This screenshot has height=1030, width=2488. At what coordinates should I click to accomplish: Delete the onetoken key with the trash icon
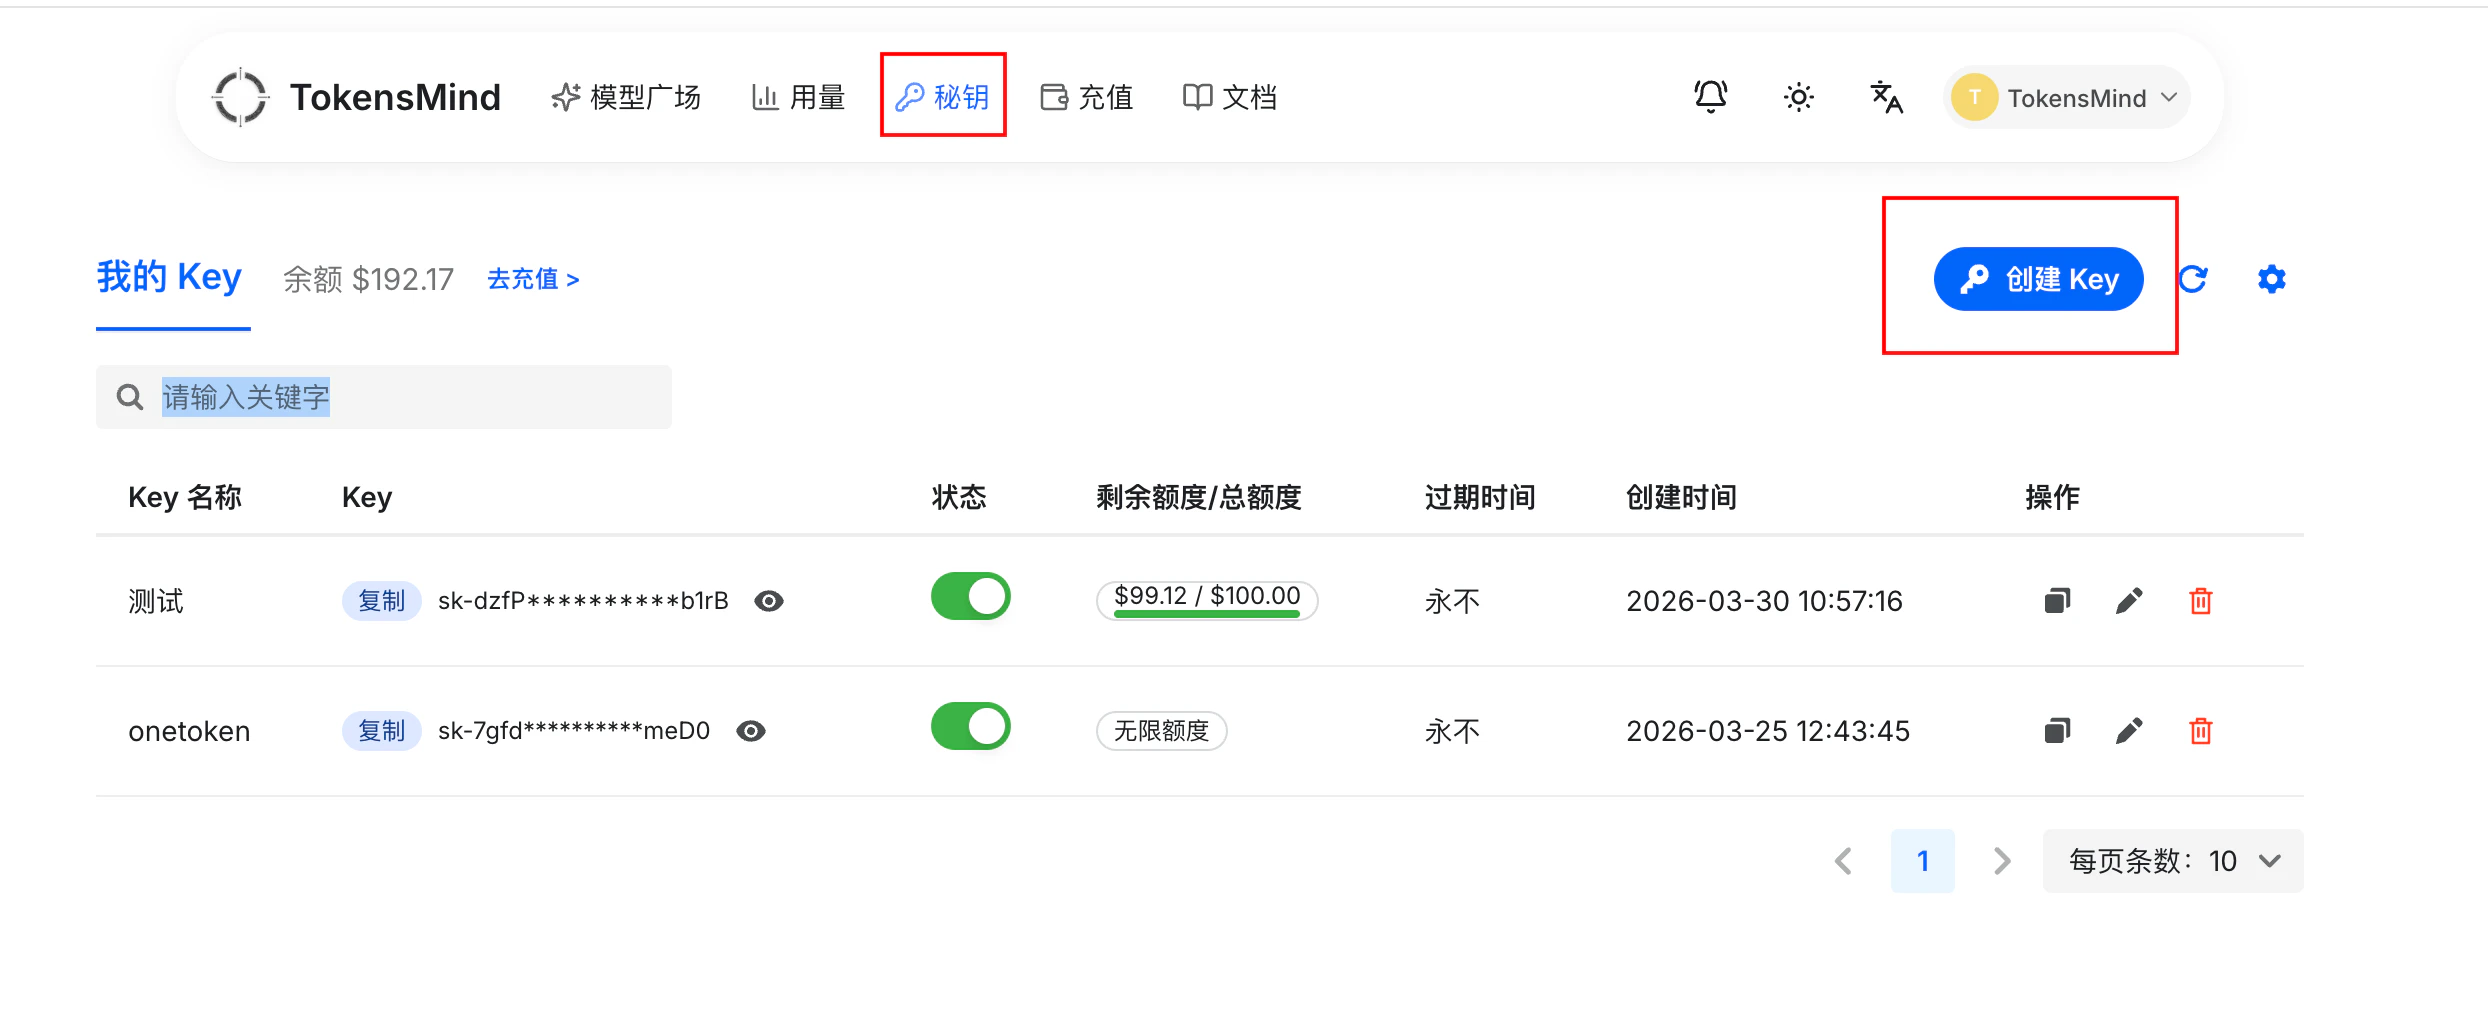[x=2201, y=731]
